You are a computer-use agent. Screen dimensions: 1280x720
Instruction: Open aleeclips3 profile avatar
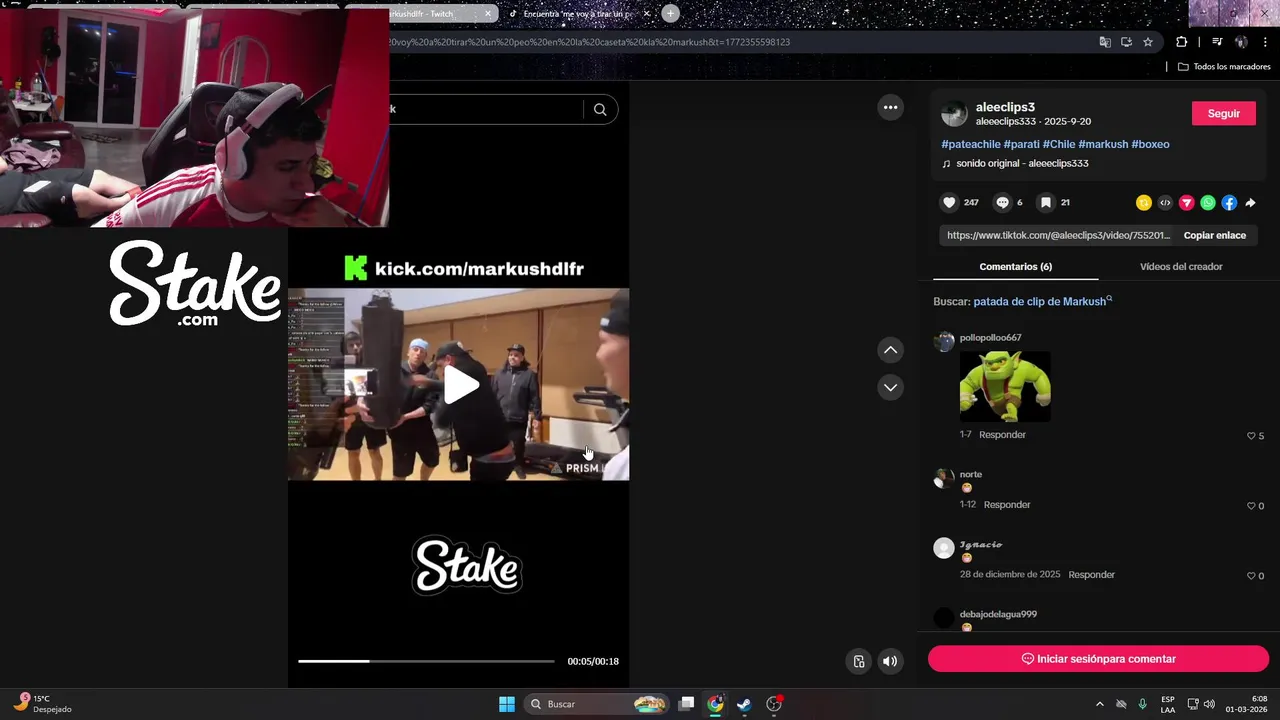tap(954, 113)
